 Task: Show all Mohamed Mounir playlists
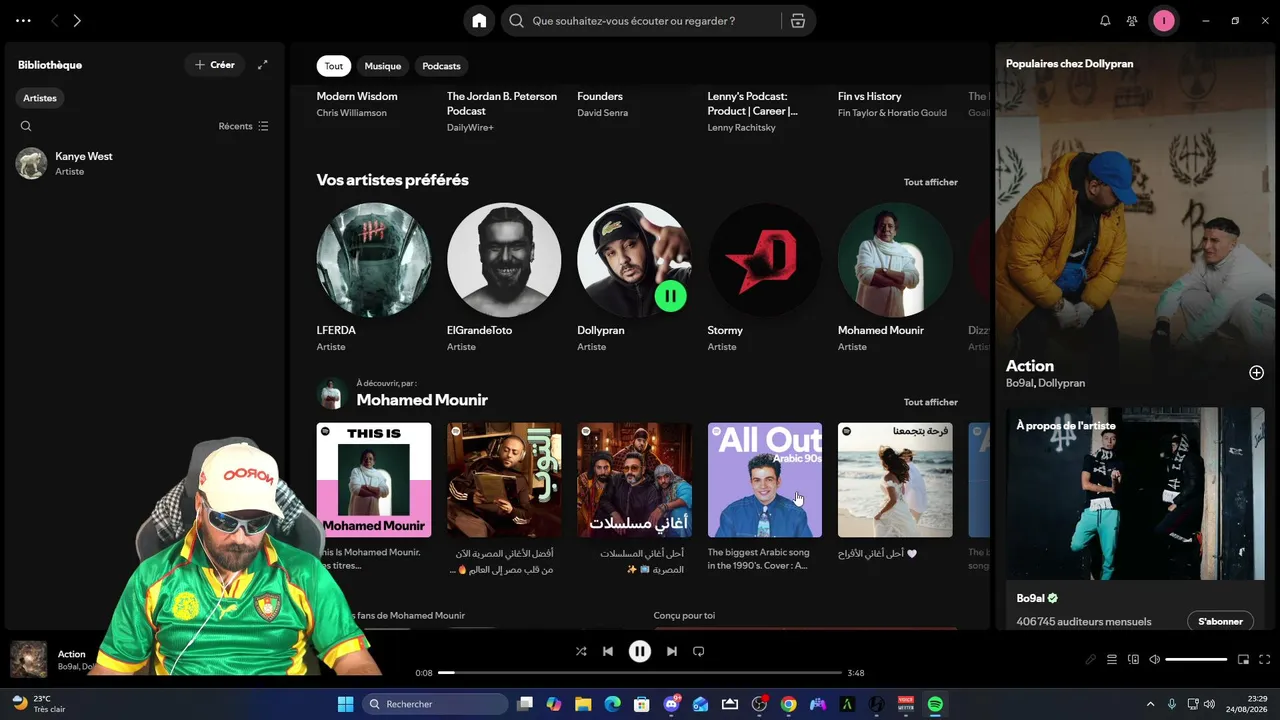coord(931,402)
